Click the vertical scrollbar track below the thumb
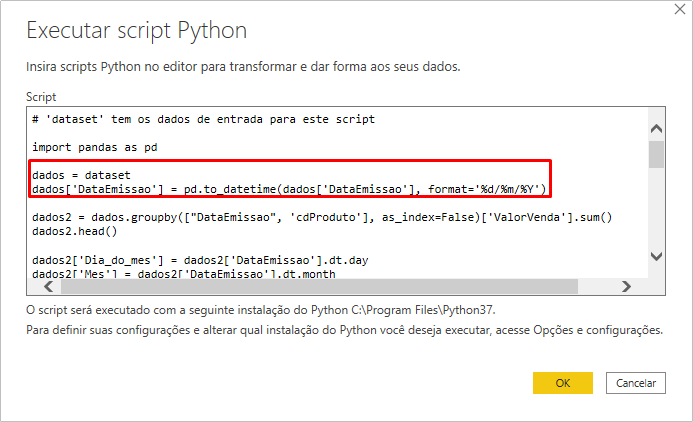Screen dimensions: 693x422 [x=656, y=210]
